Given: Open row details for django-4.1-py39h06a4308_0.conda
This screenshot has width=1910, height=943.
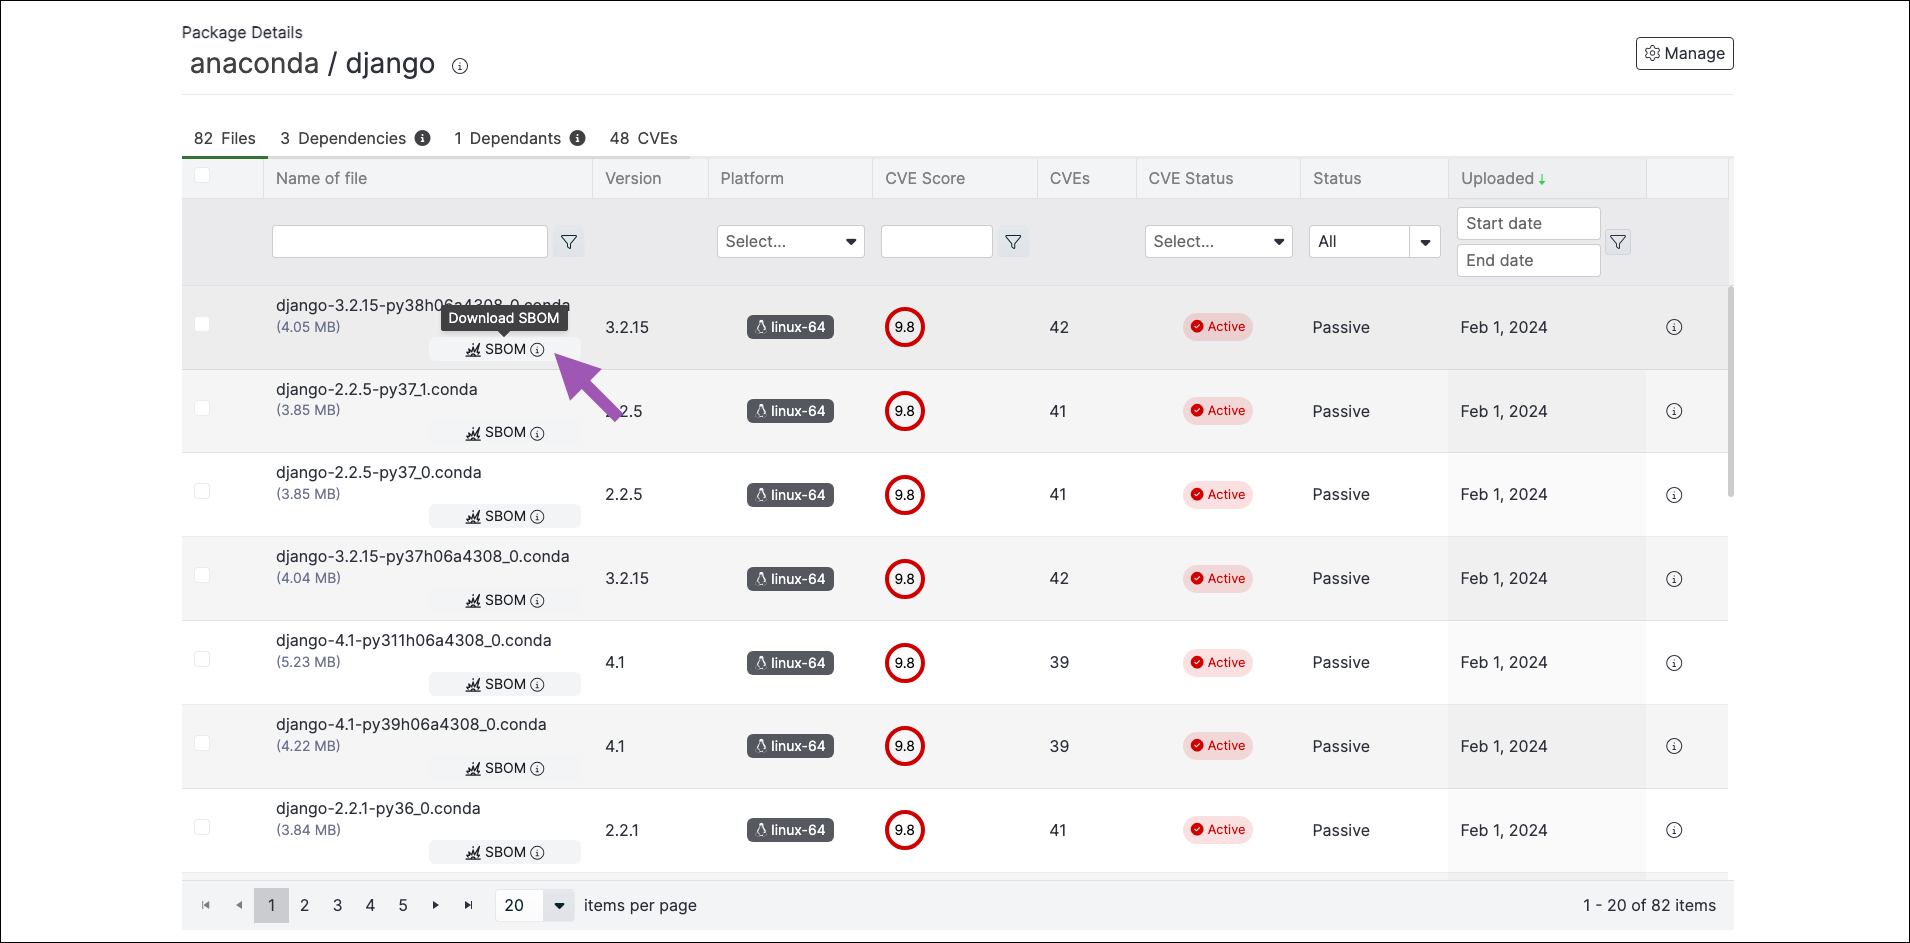Looking at the screenshot, I should pos(1674,746).
